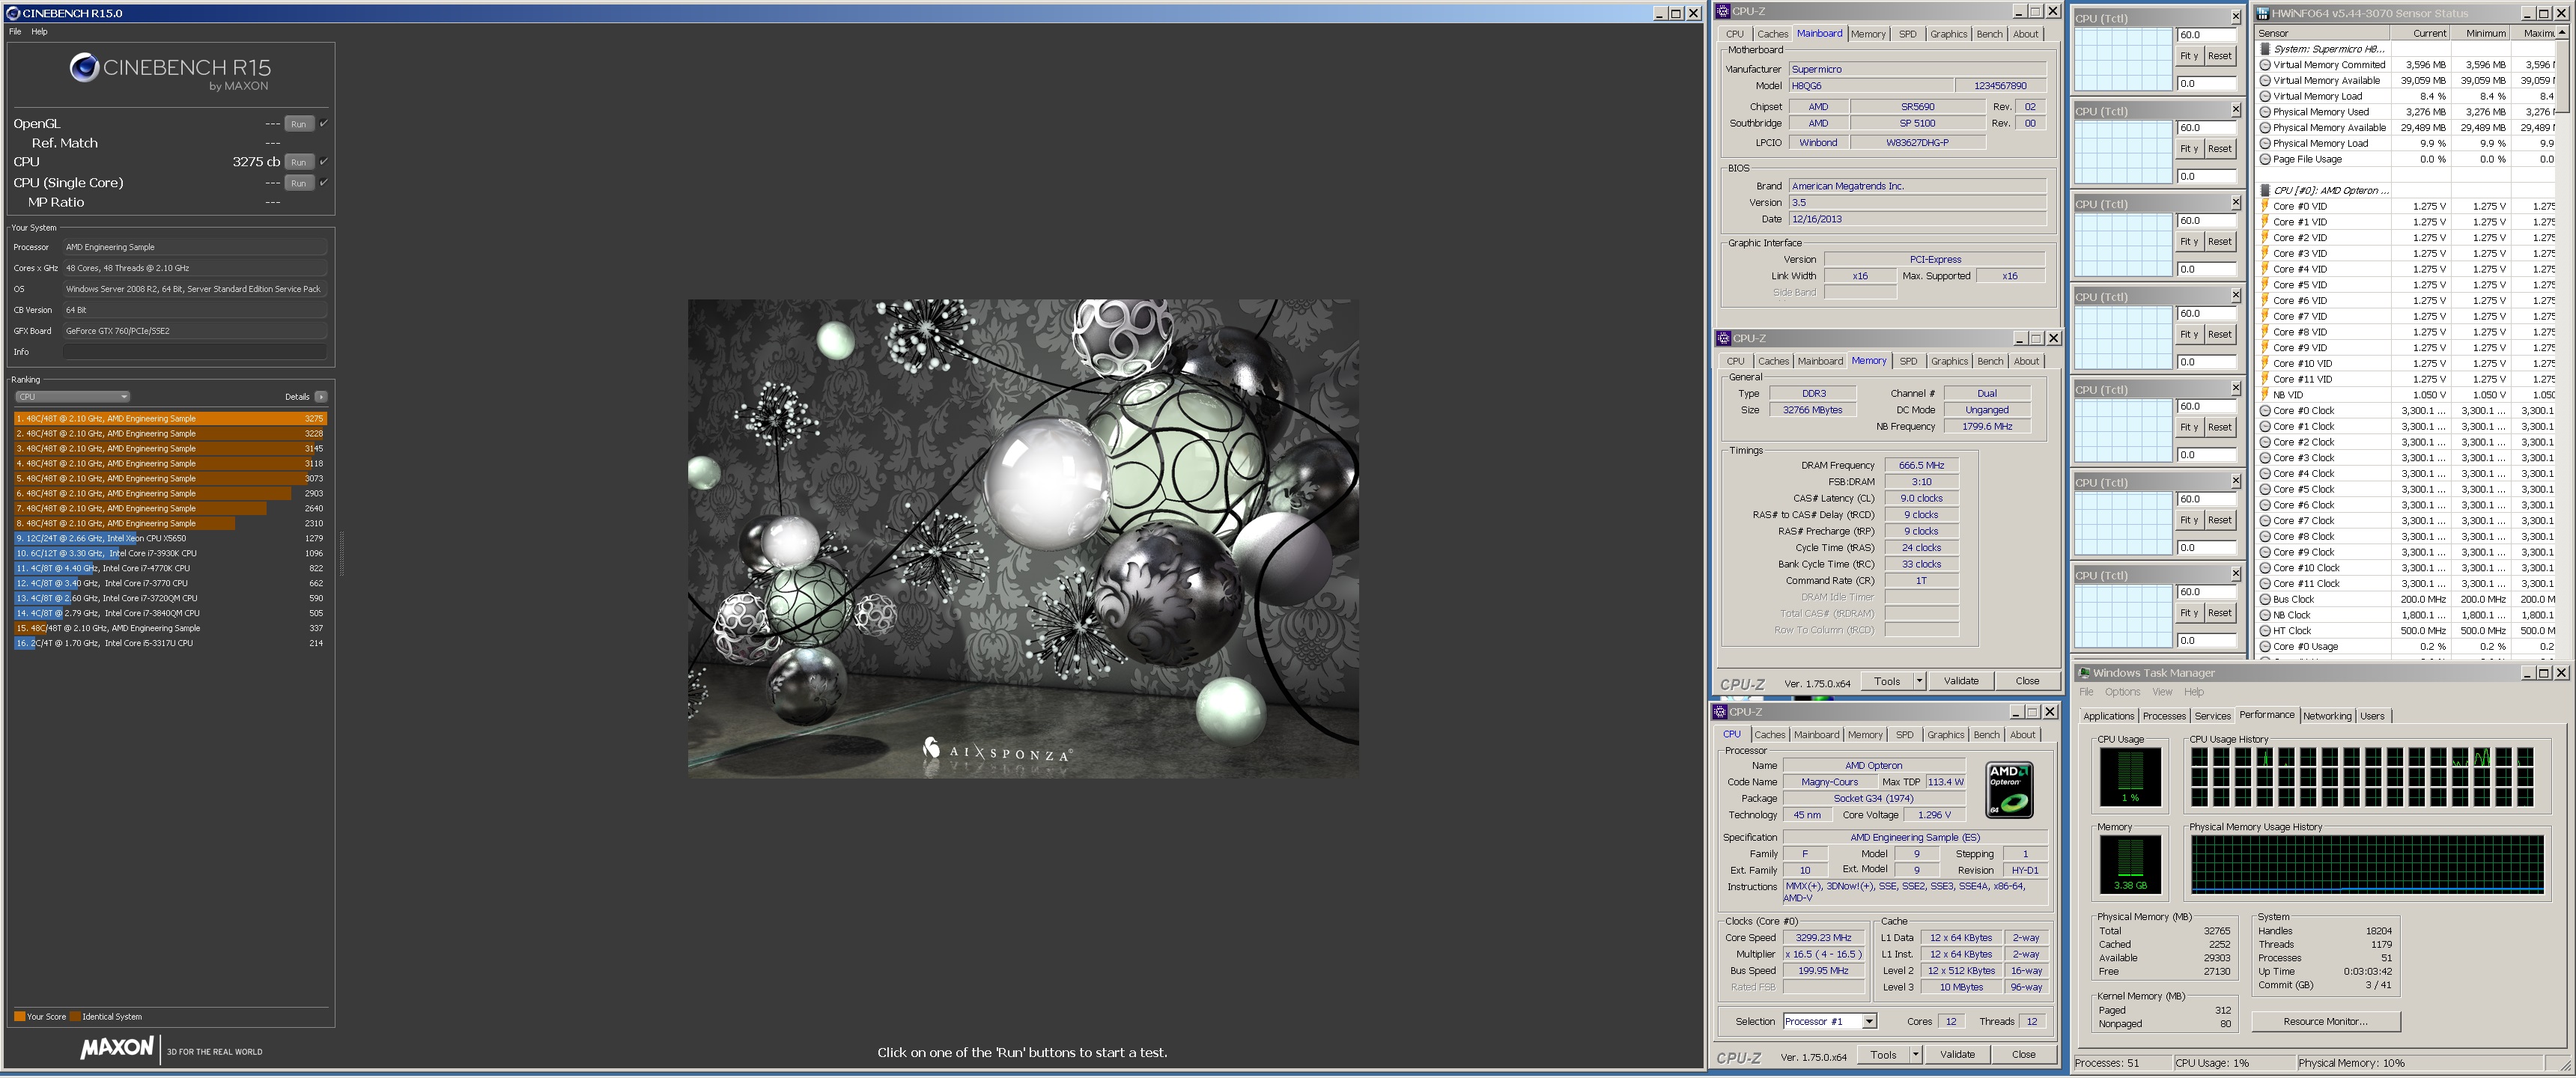Select ranking row 9 Intel Xeon X5650
The width and height of the screenshot is (2576, 1078).
pyautogui.click(x=170, y=538)
